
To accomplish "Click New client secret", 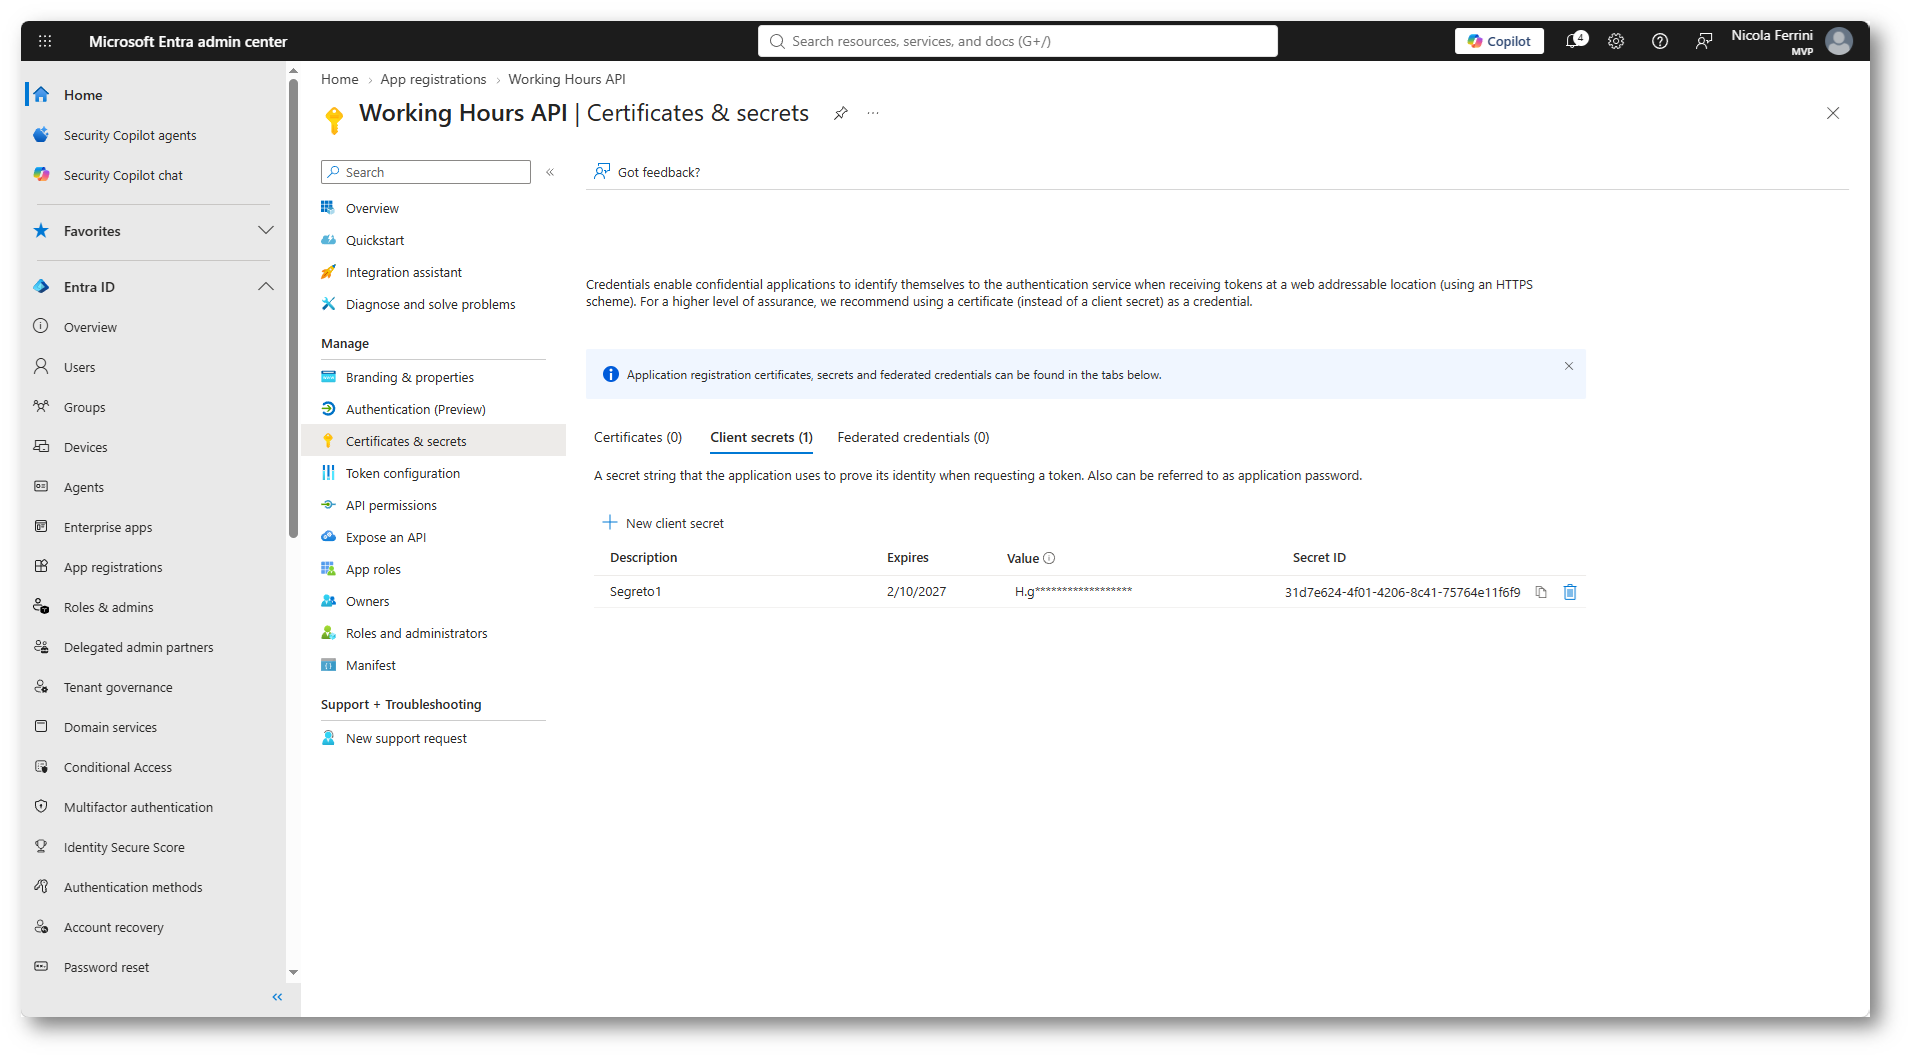I will [663, 523].
